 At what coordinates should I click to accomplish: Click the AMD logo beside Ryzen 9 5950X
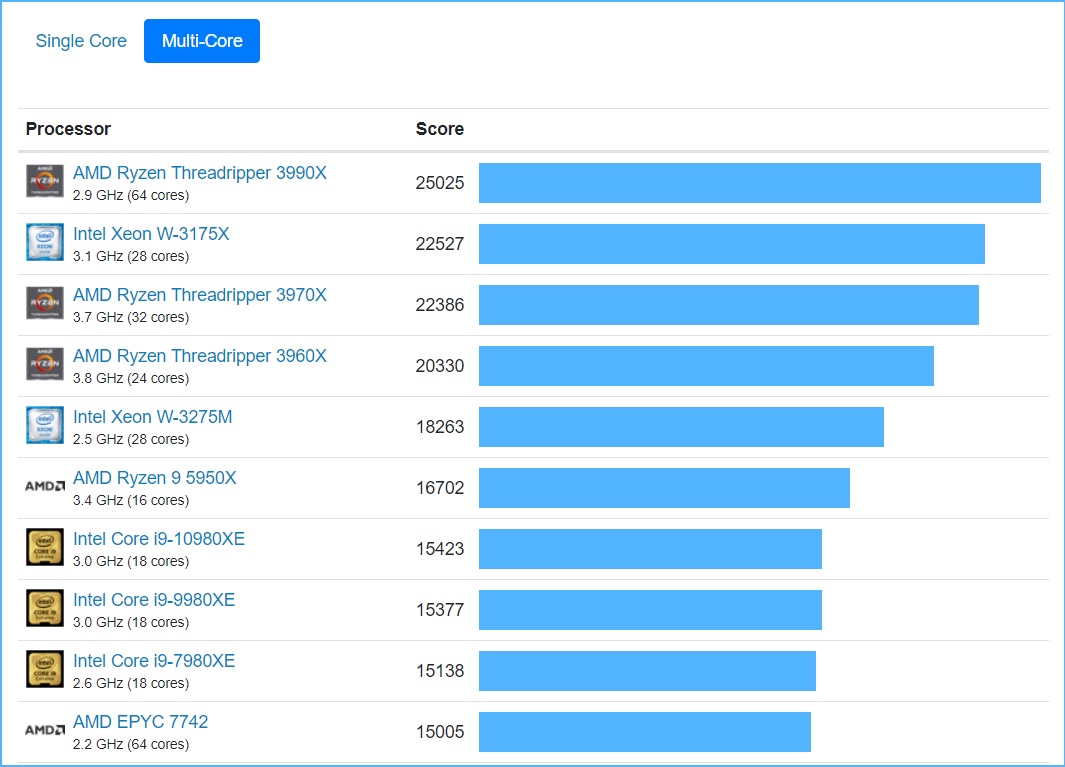click(45, 486)
